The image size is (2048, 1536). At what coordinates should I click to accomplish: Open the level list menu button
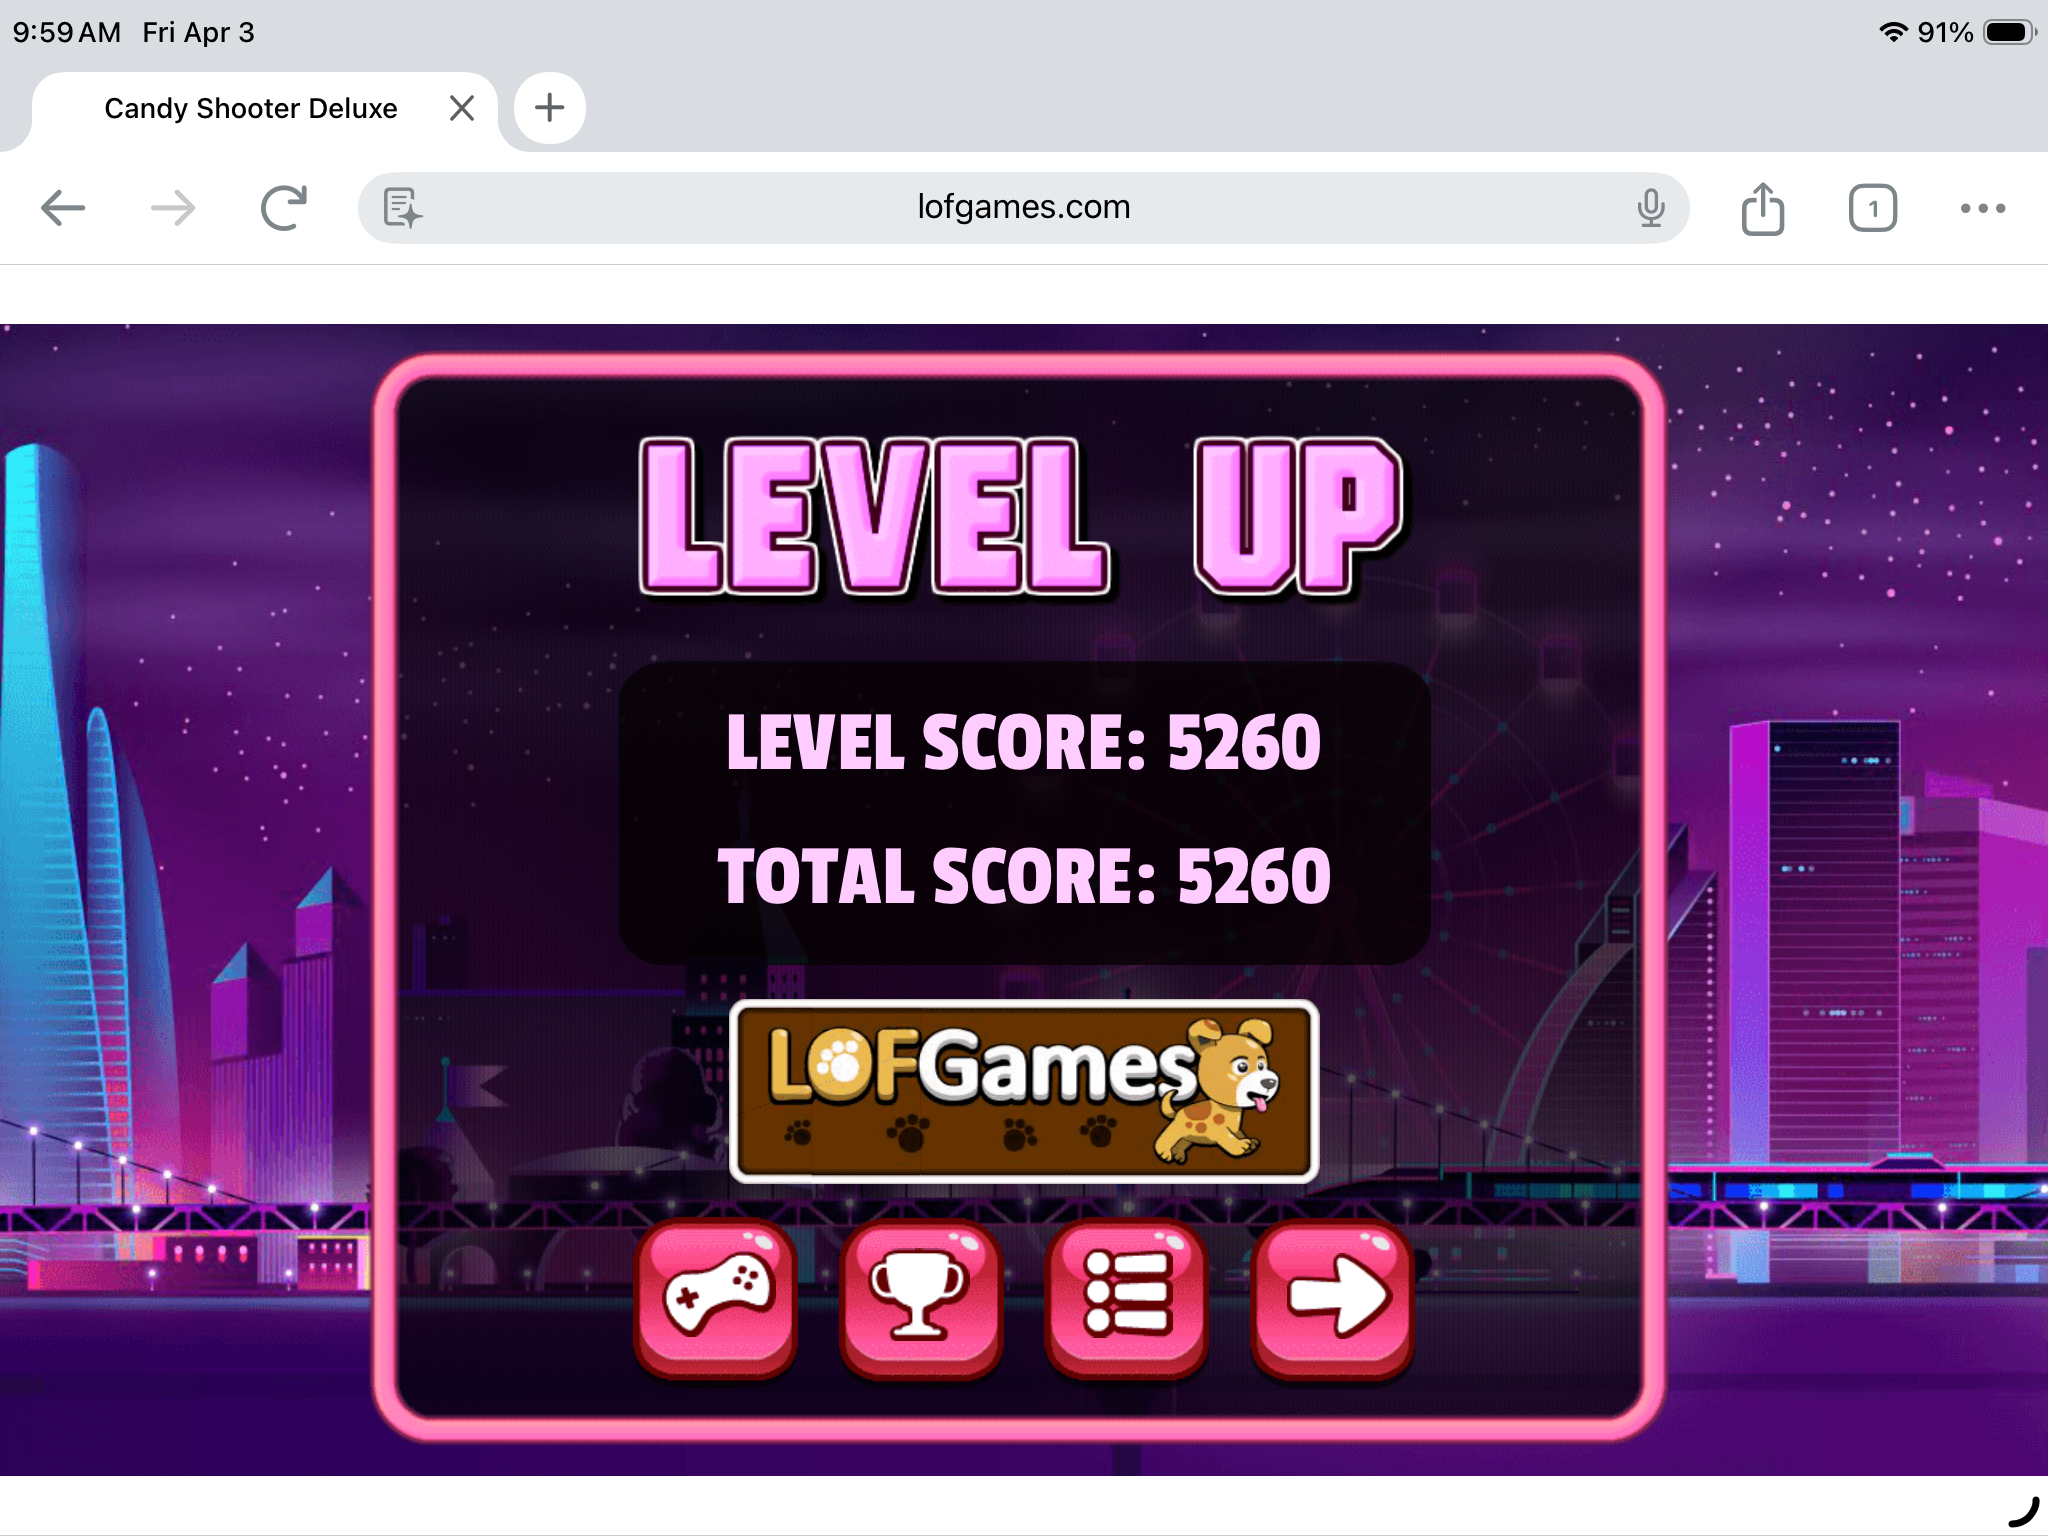point(1126,1296)
